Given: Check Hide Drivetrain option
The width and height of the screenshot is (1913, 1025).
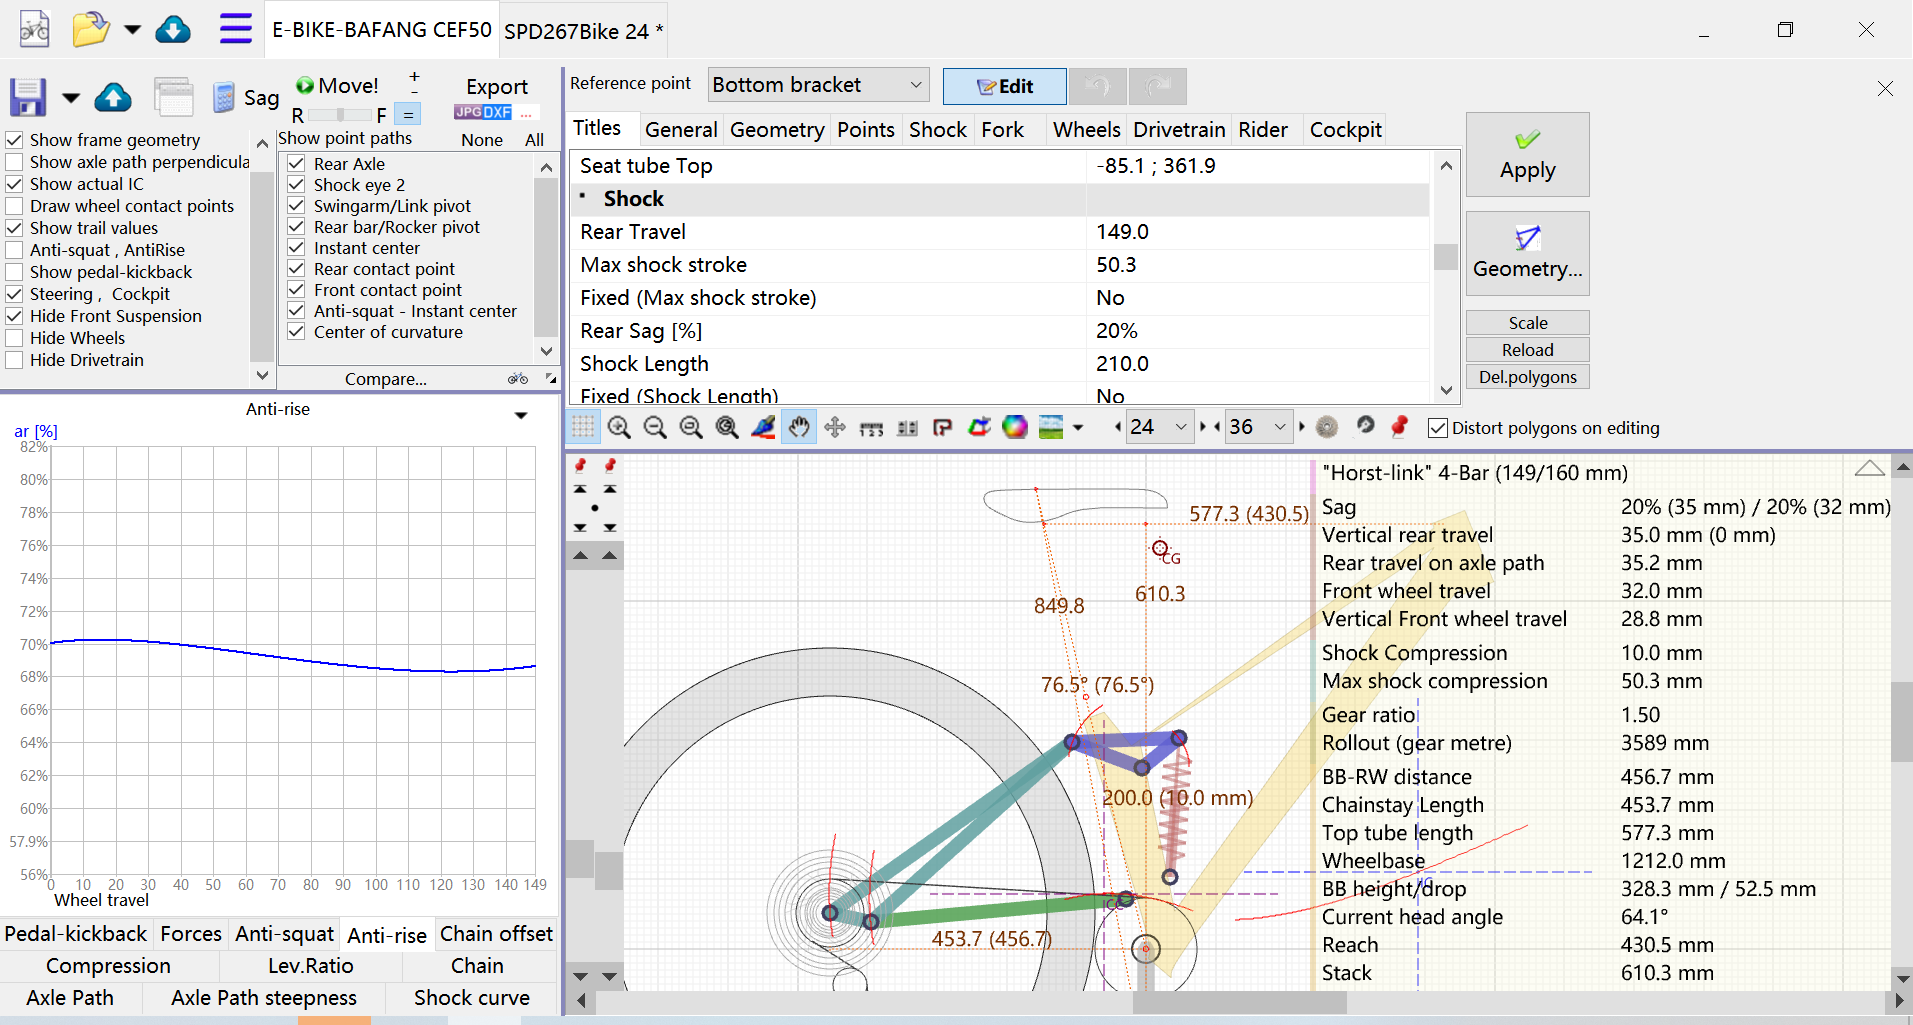Looking at the screenshot, I should pyautogui.click(x=15, y=360).
